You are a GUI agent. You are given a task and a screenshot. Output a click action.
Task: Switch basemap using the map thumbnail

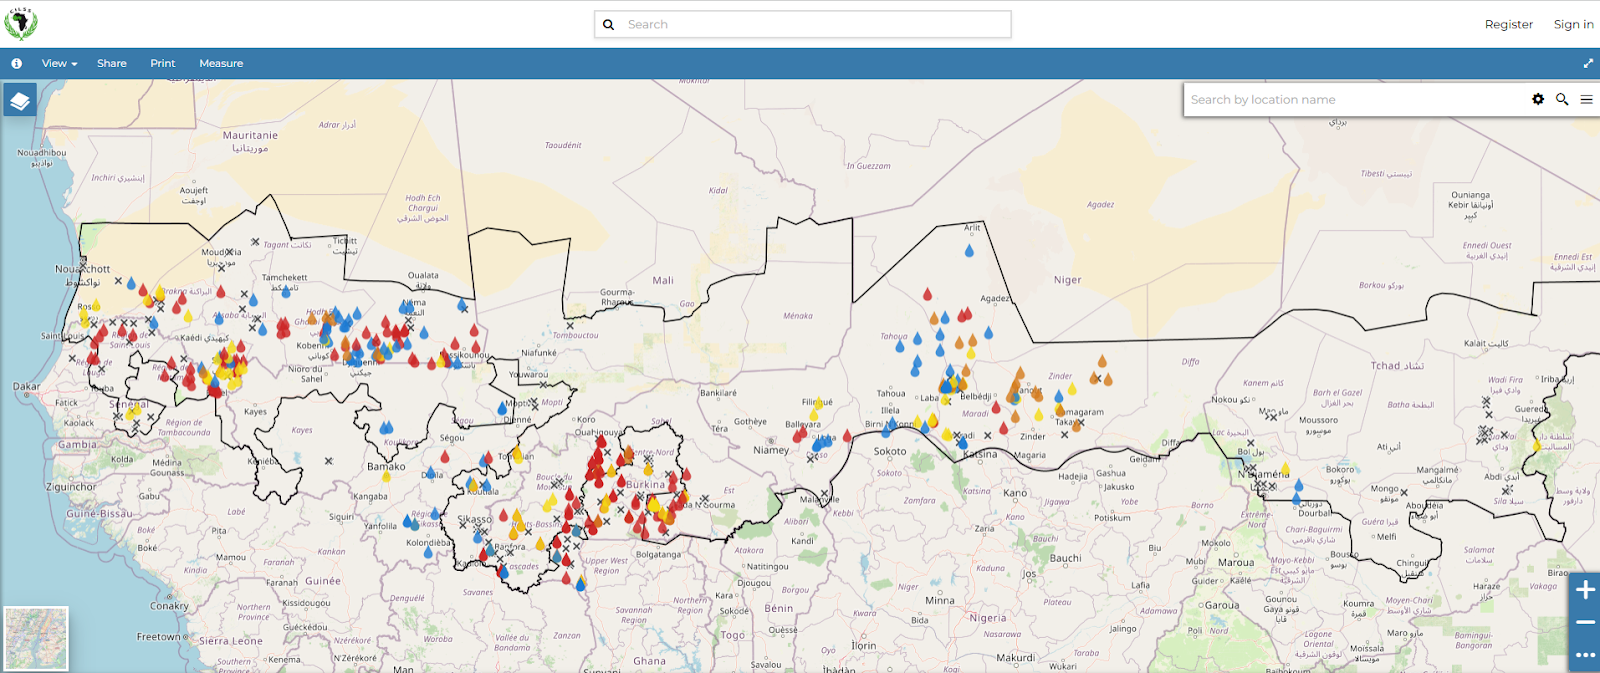(36, 638)
